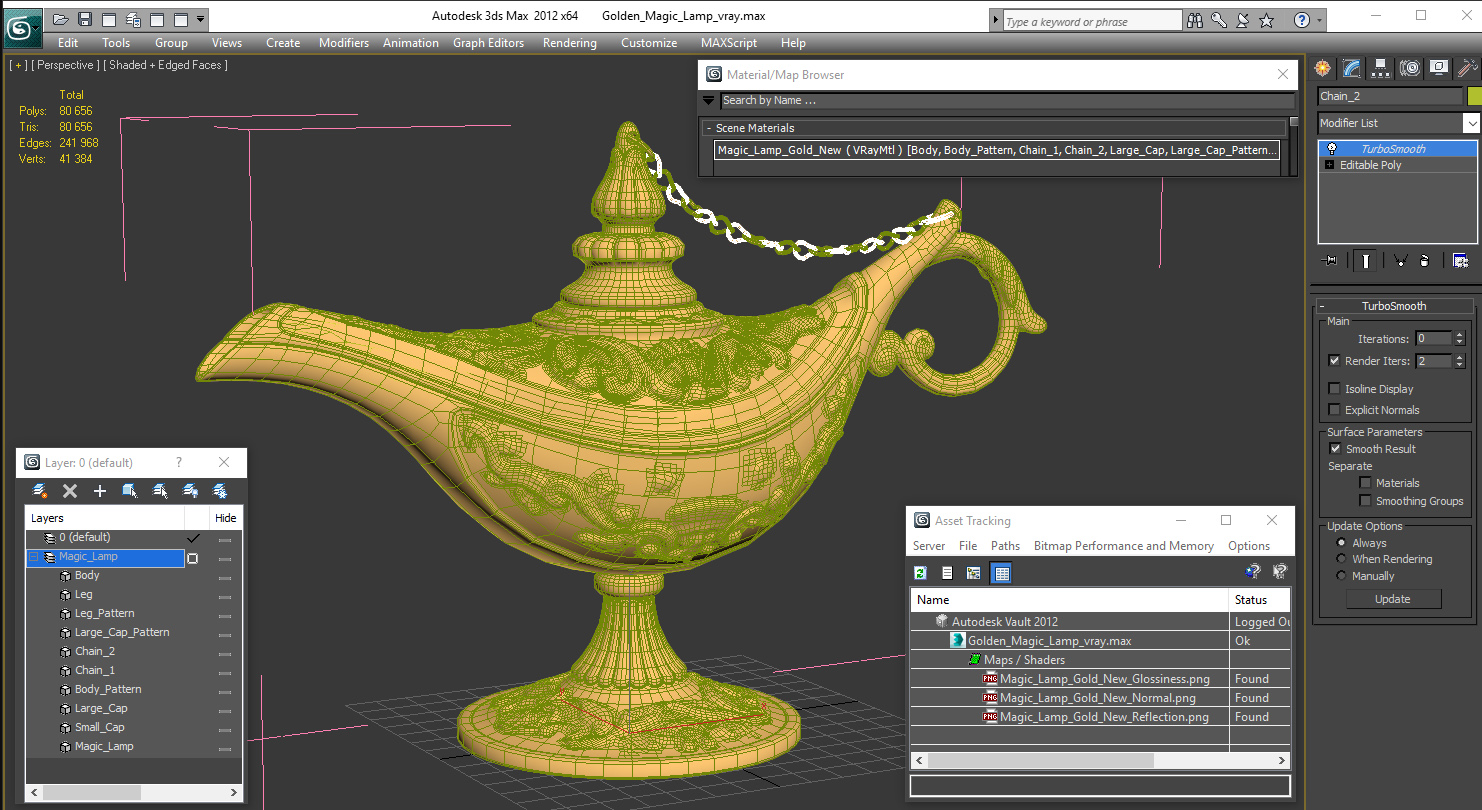Click the Hide column header in Layers
Screen dimensions: 1482x810
tap(226, 518)
